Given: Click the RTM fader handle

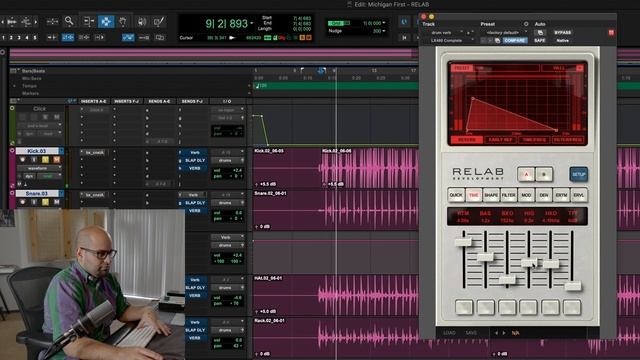Looking at the screenshot, I should (x=463, y=242).
